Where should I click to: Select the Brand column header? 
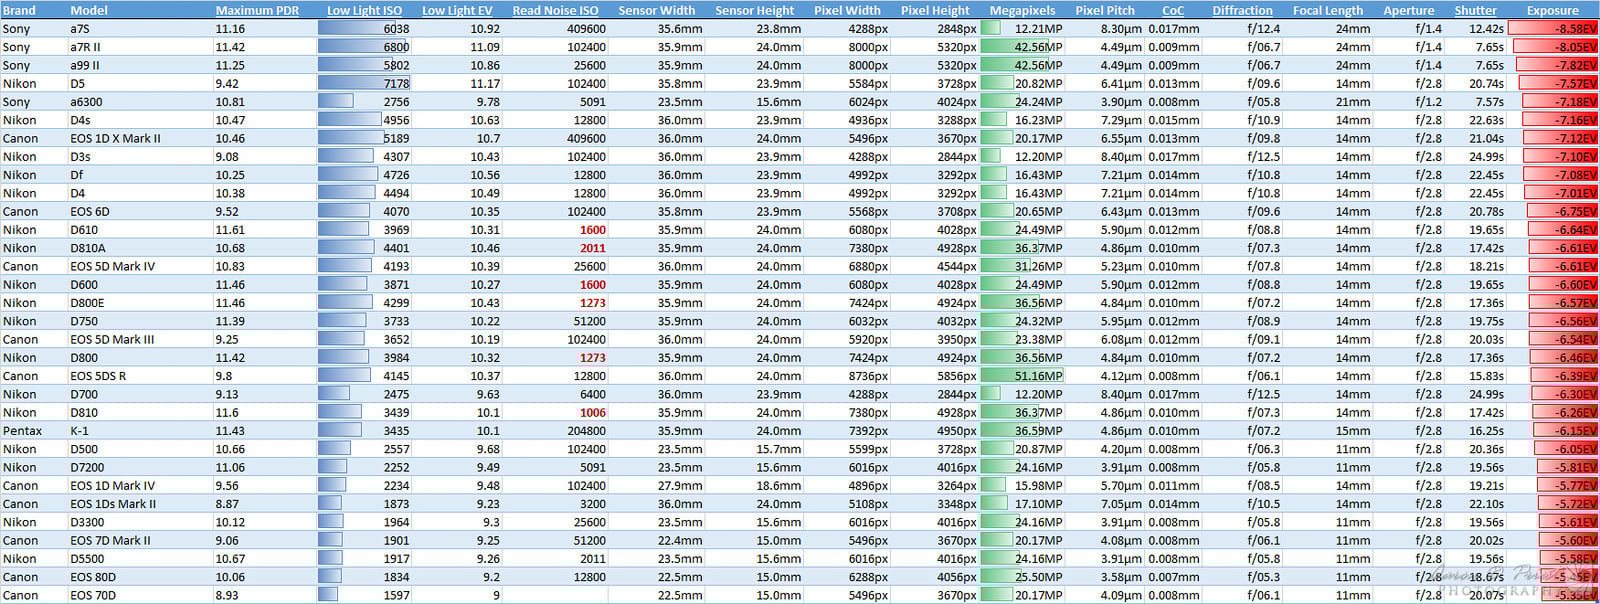[19, 10]
